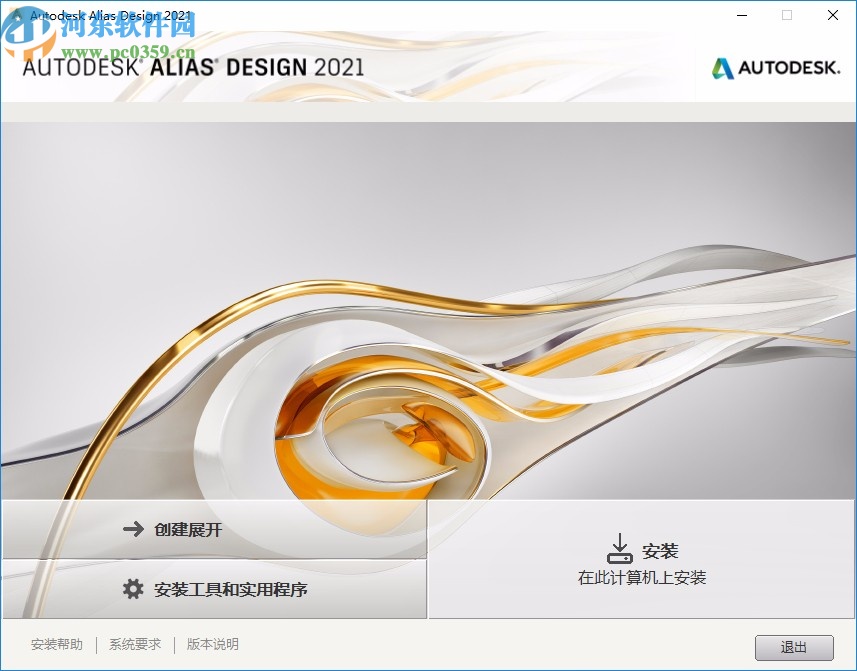857x671 pixels.
Task: Select the AUTODESK ALIAS DESIGN 2021 header logo
Action: (190, 68)
